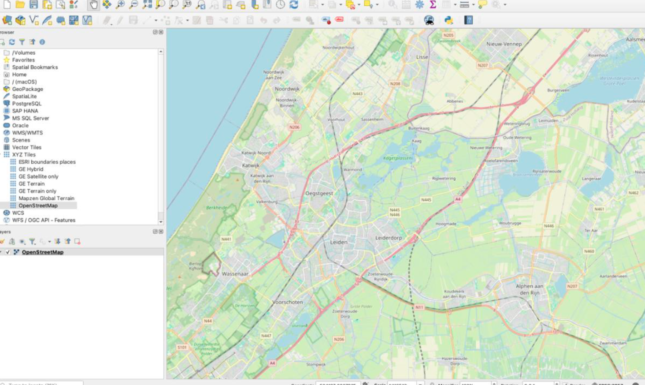
Task: Manage map themes in Layers panel
Action: [x=22, y=241]
